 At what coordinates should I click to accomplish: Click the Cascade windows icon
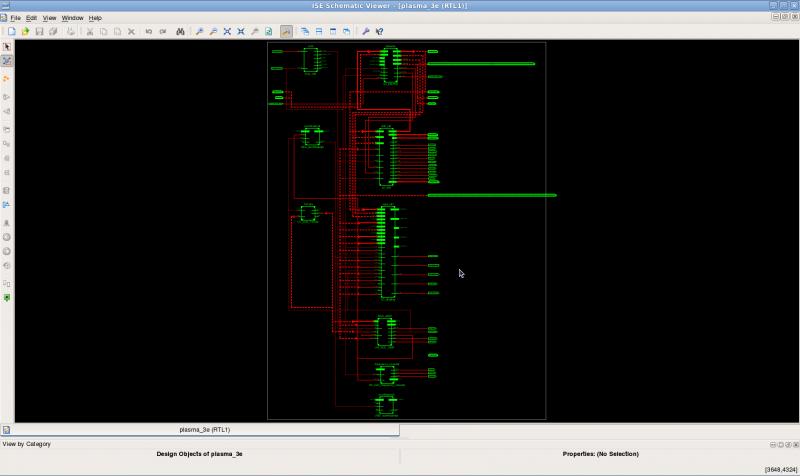click(x=305, y=32)
